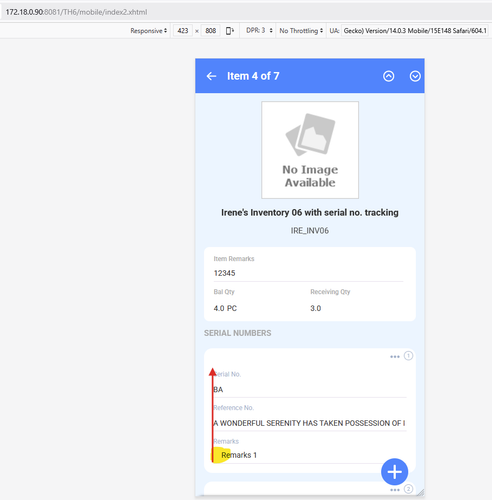Click the circled number 1 badge
492x500 pixels.
pos(408,356)
